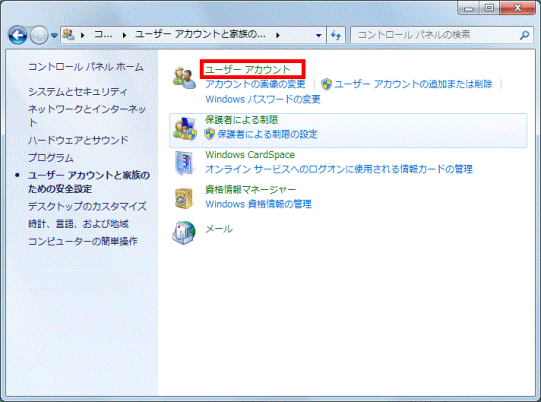Click the Forward navigation arrow button

click(x=39, y=35)
